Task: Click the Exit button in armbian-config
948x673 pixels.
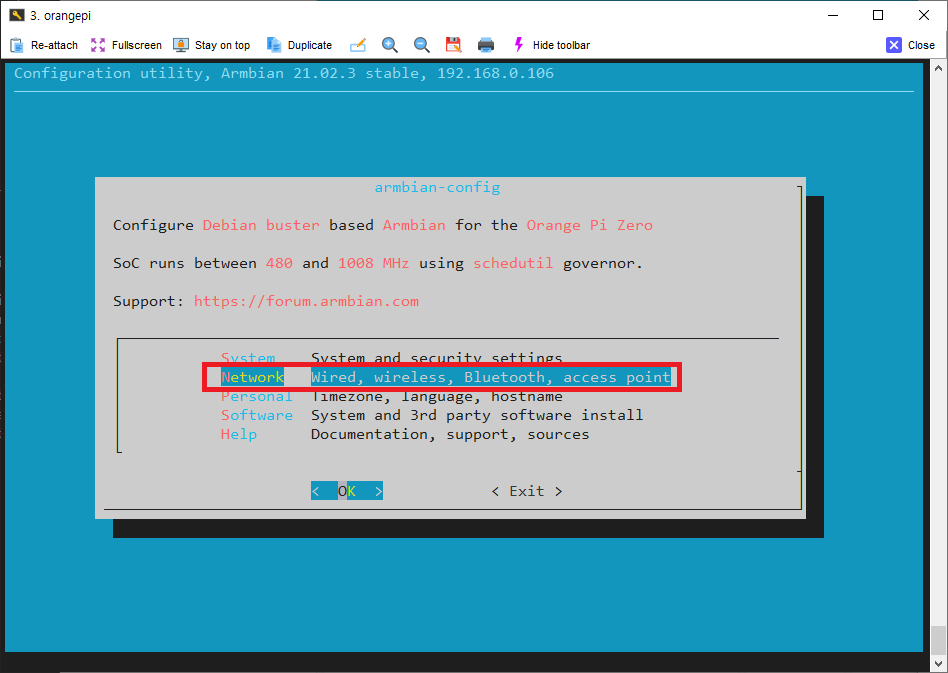Action: 527,491
